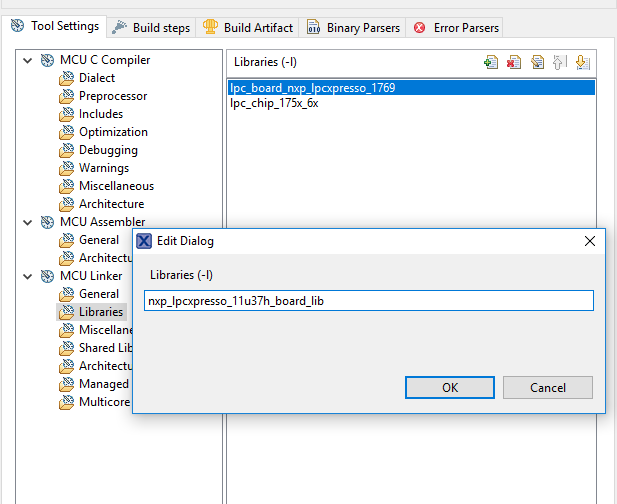The height and width of the screenshot is (504, 617).
Task: Open Dialect compiler settings
Action: coord(97,78)
